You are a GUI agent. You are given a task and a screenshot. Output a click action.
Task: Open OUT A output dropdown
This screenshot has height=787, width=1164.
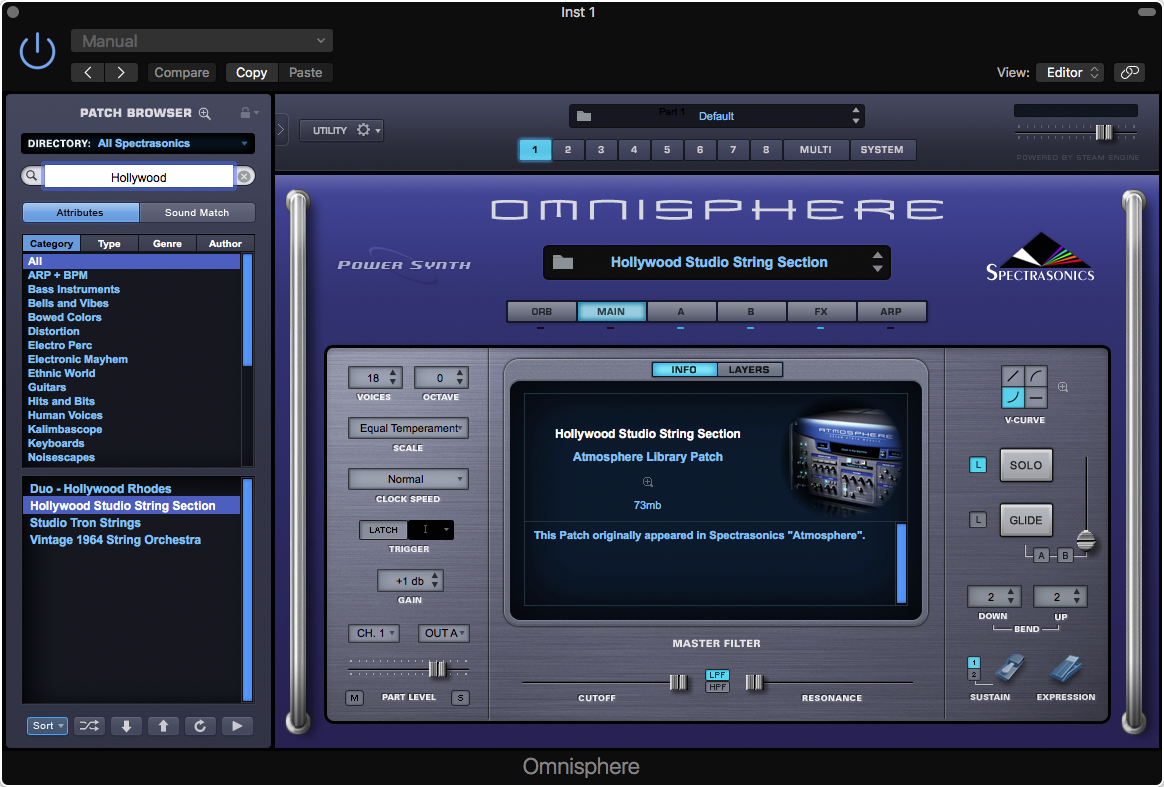coord(443,633)
